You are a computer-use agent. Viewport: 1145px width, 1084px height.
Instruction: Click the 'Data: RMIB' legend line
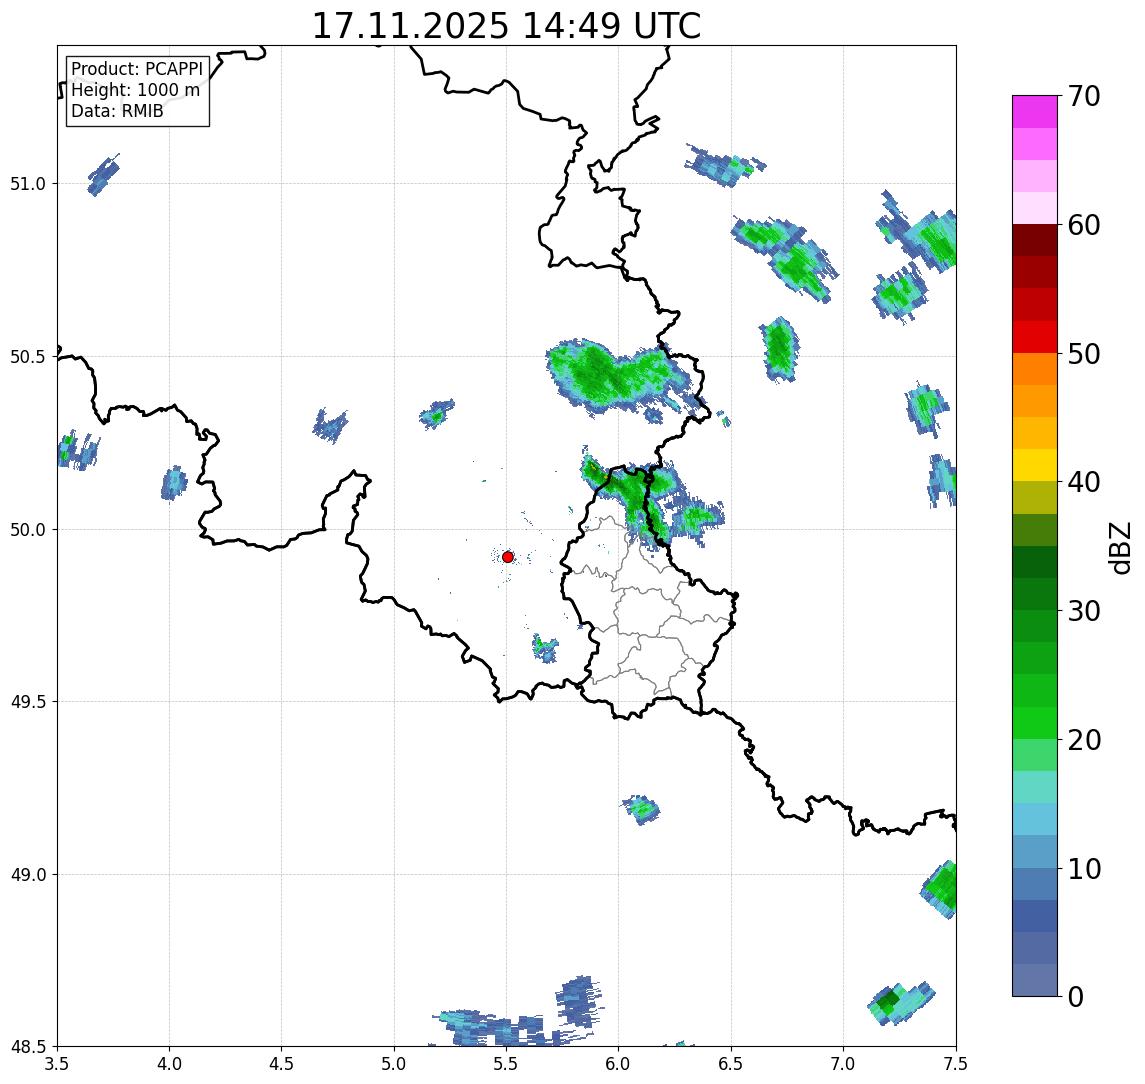click(x=117, y=111)
